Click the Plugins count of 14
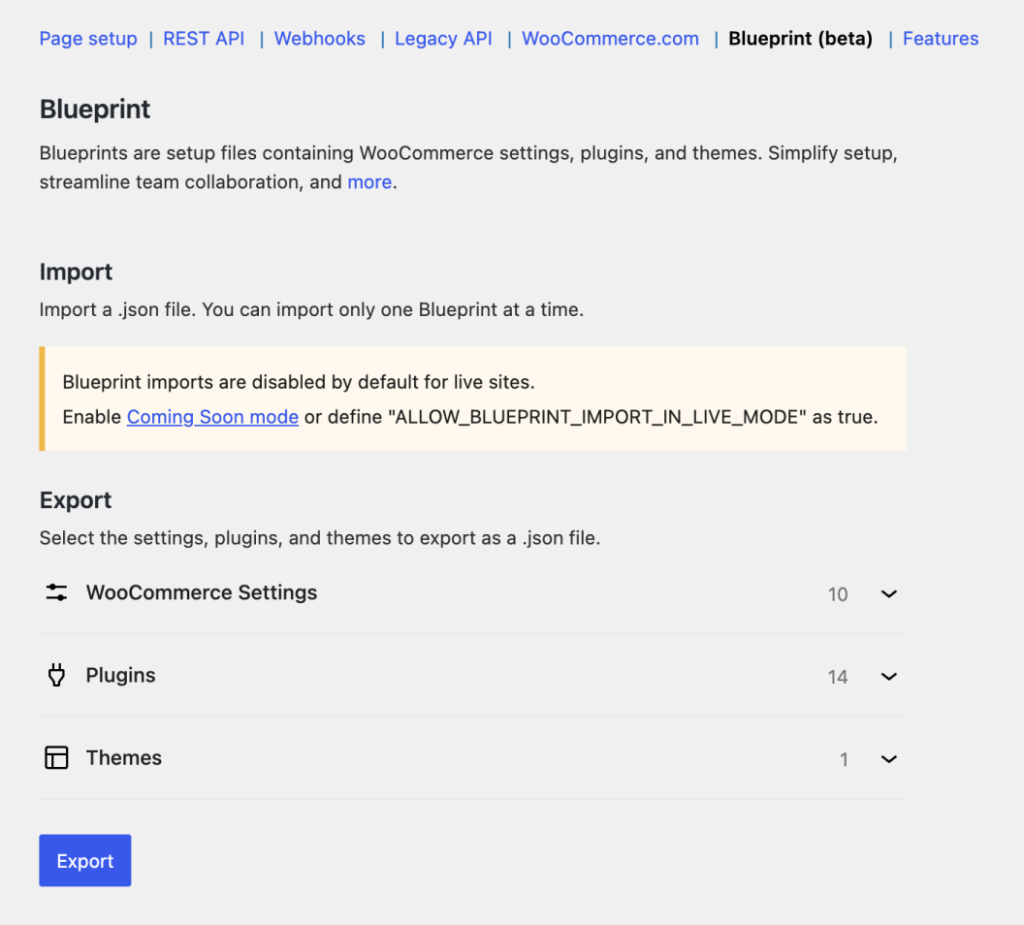This screenshot has height=925, width=1024. [x=837, y=677]
